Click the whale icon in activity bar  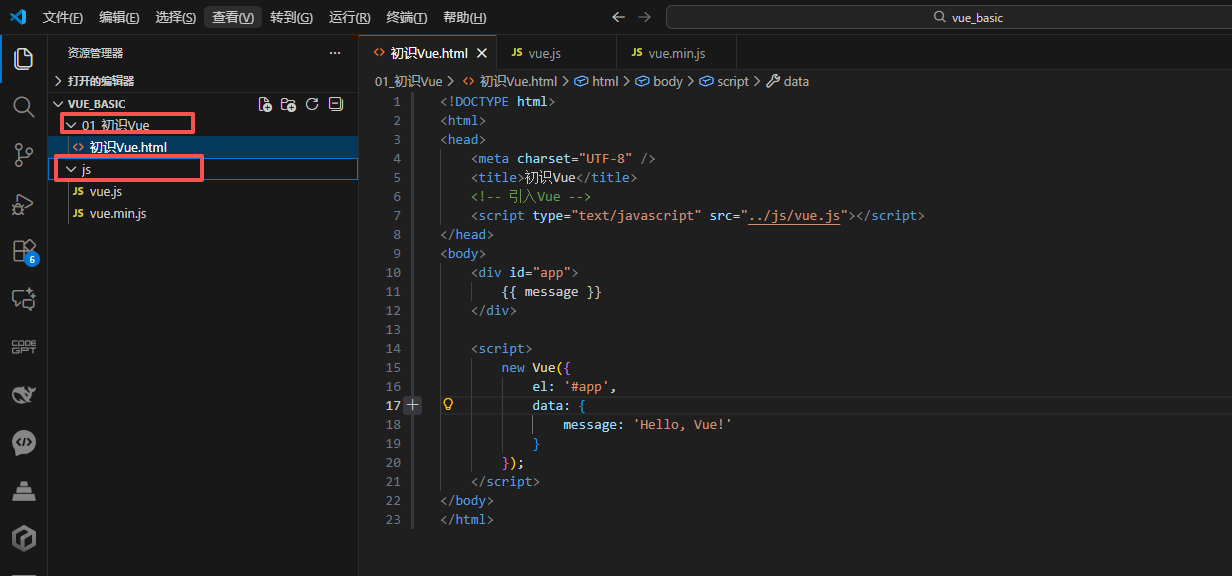pyautogui.click(x=23, y=395)
